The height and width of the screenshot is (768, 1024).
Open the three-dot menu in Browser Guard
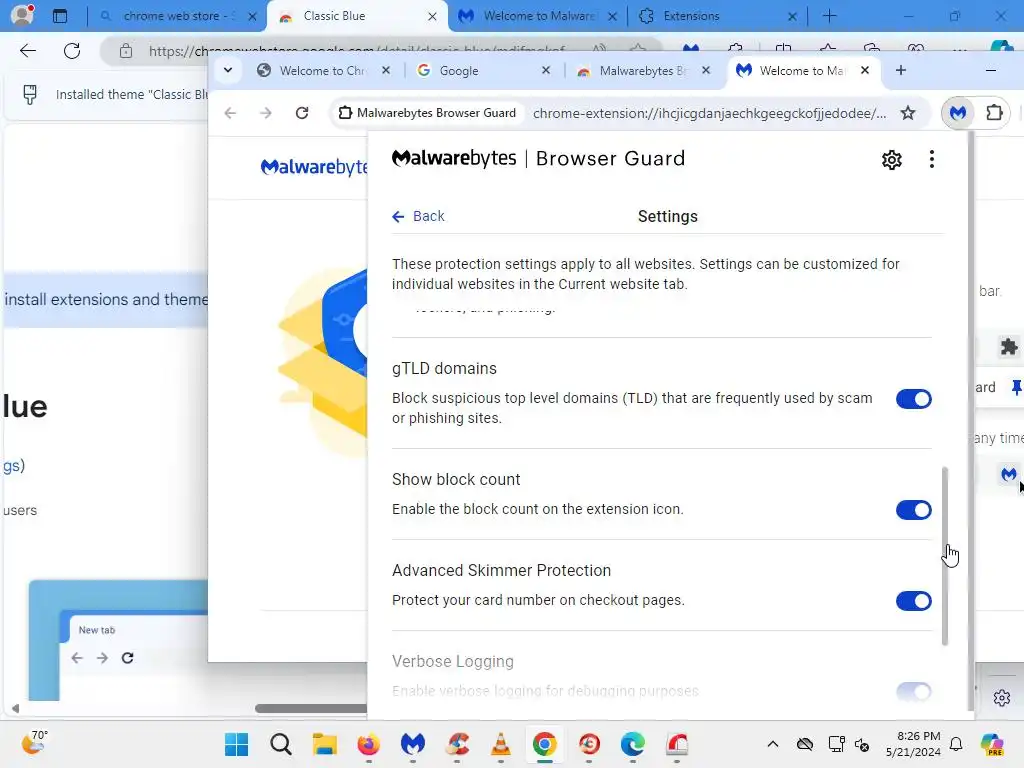coord(931,159)
